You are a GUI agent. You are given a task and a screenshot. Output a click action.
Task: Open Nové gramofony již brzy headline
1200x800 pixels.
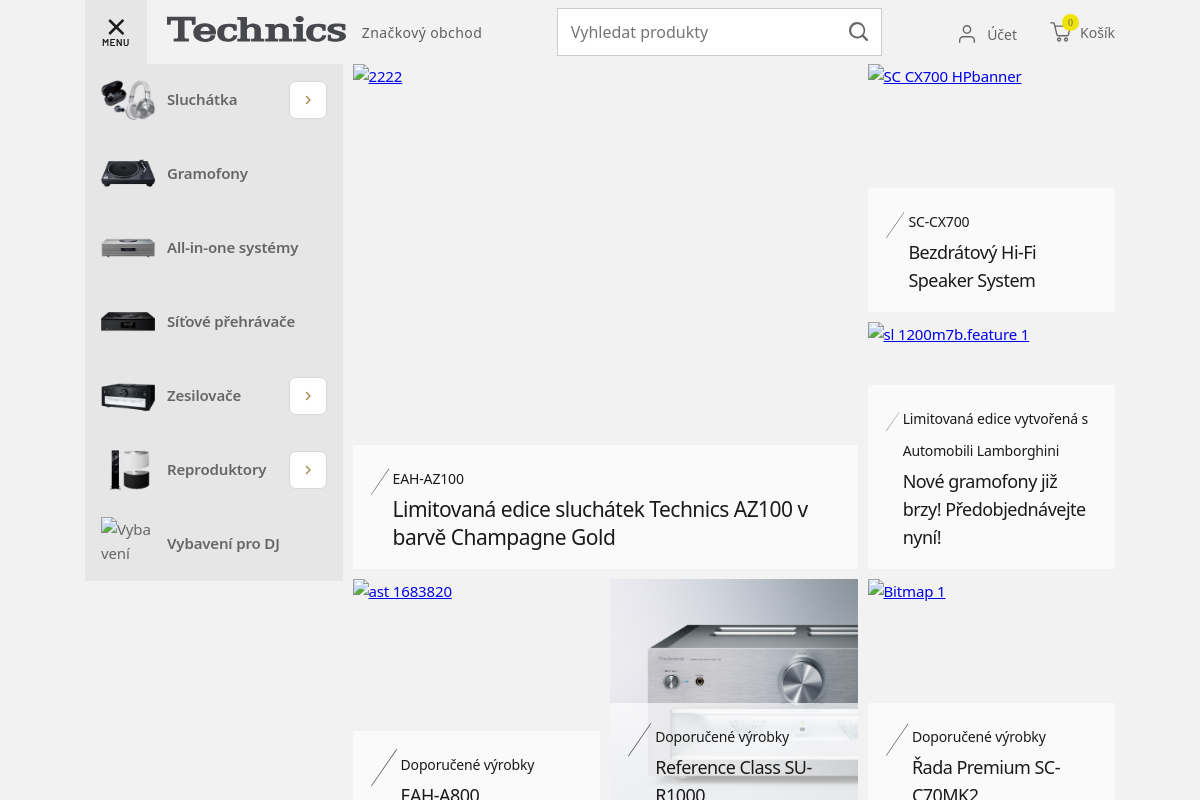[x=994, y=509]
